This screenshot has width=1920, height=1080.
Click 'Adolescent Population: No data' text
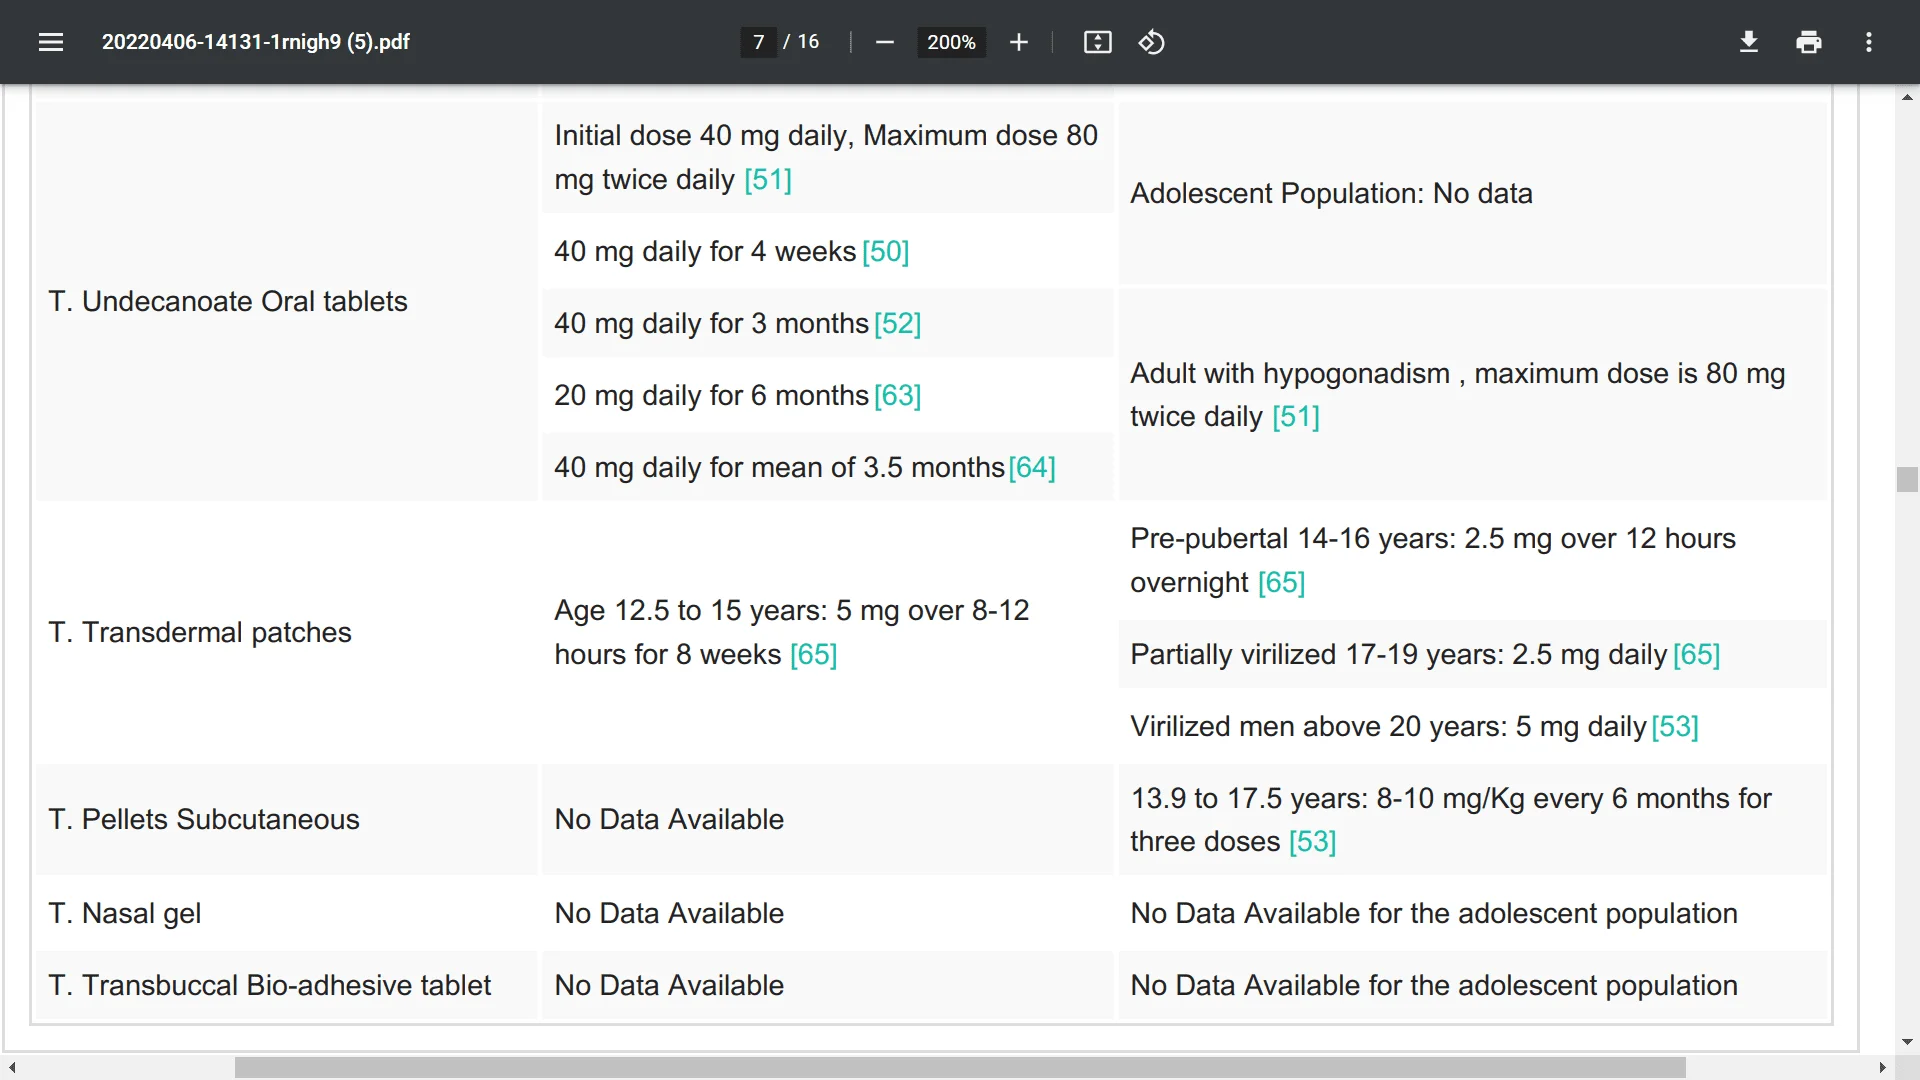pos(1331,193)
